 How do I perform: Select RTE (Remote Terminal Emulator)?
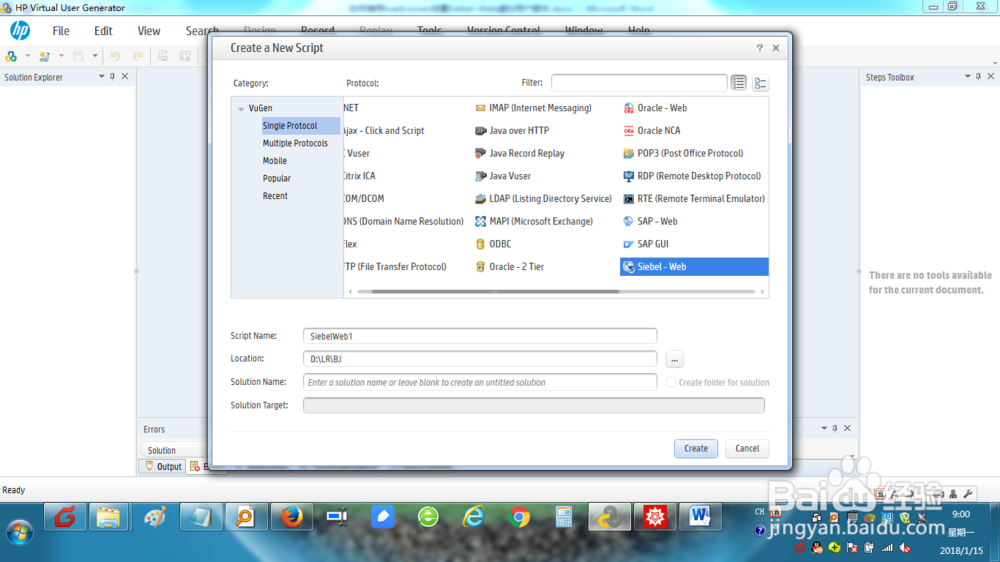click(694, 198)
